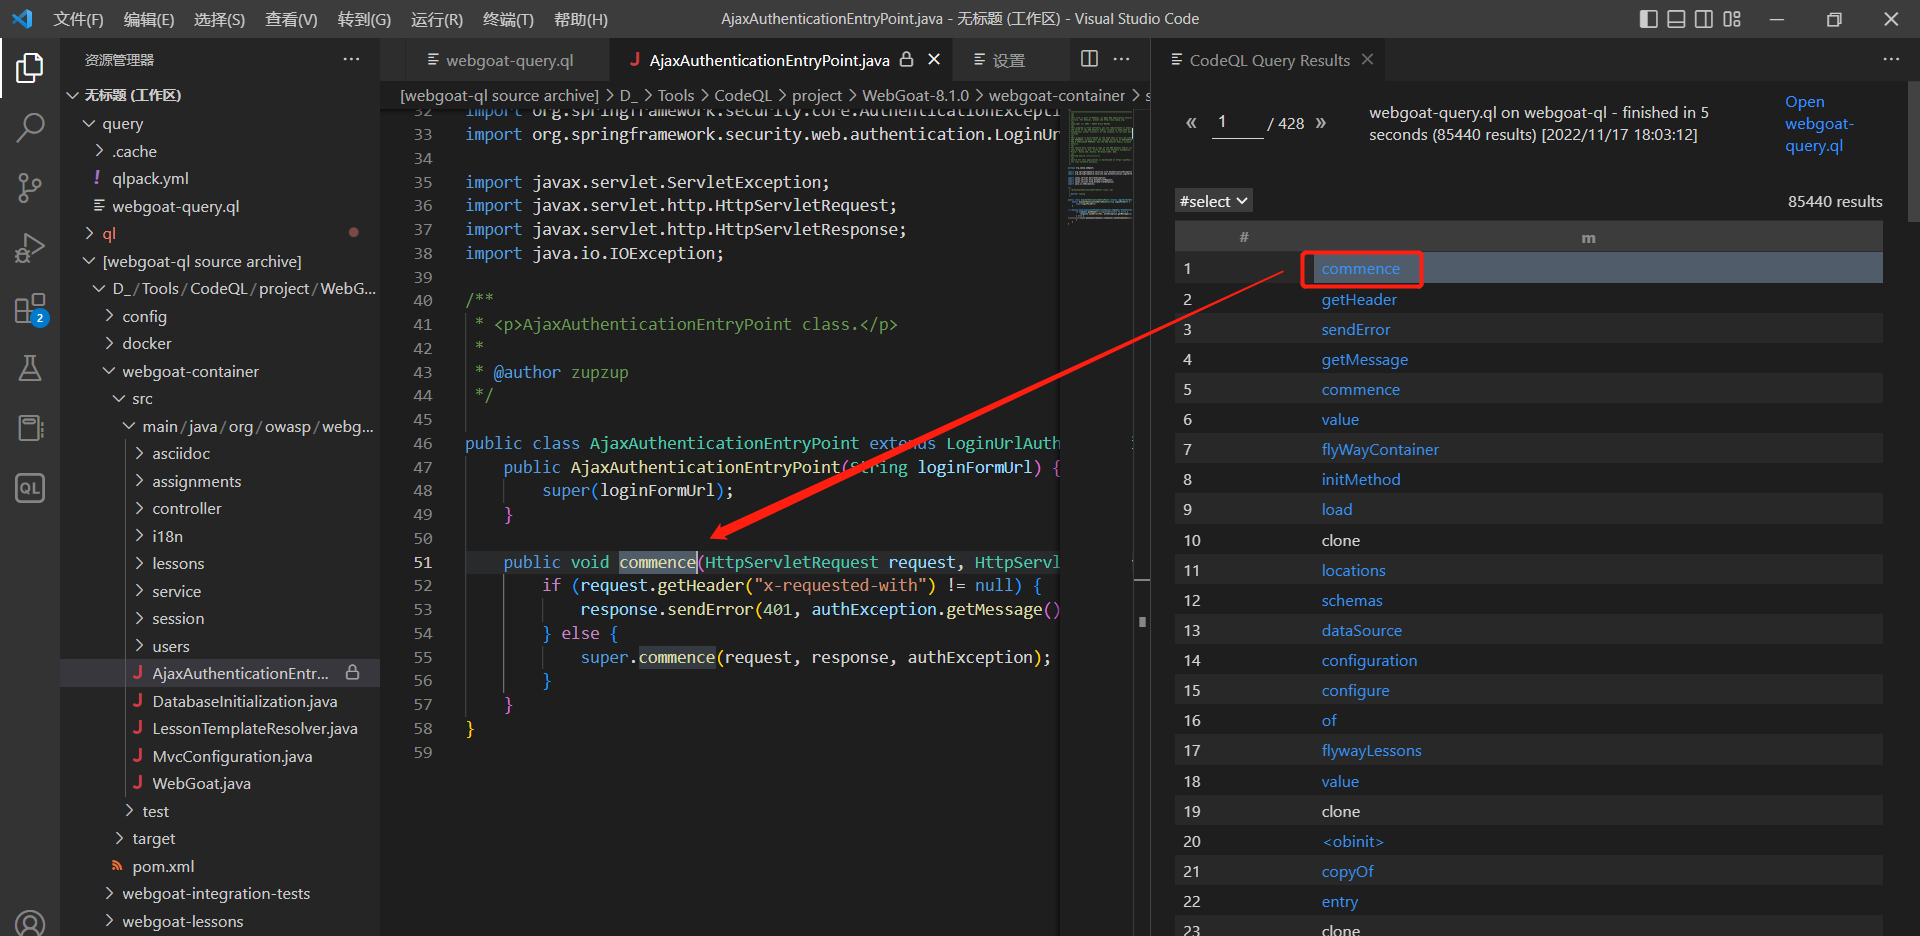
Task: Click WebGoat-8.1.0 breadcrumb segment
Action: point(915,95)
